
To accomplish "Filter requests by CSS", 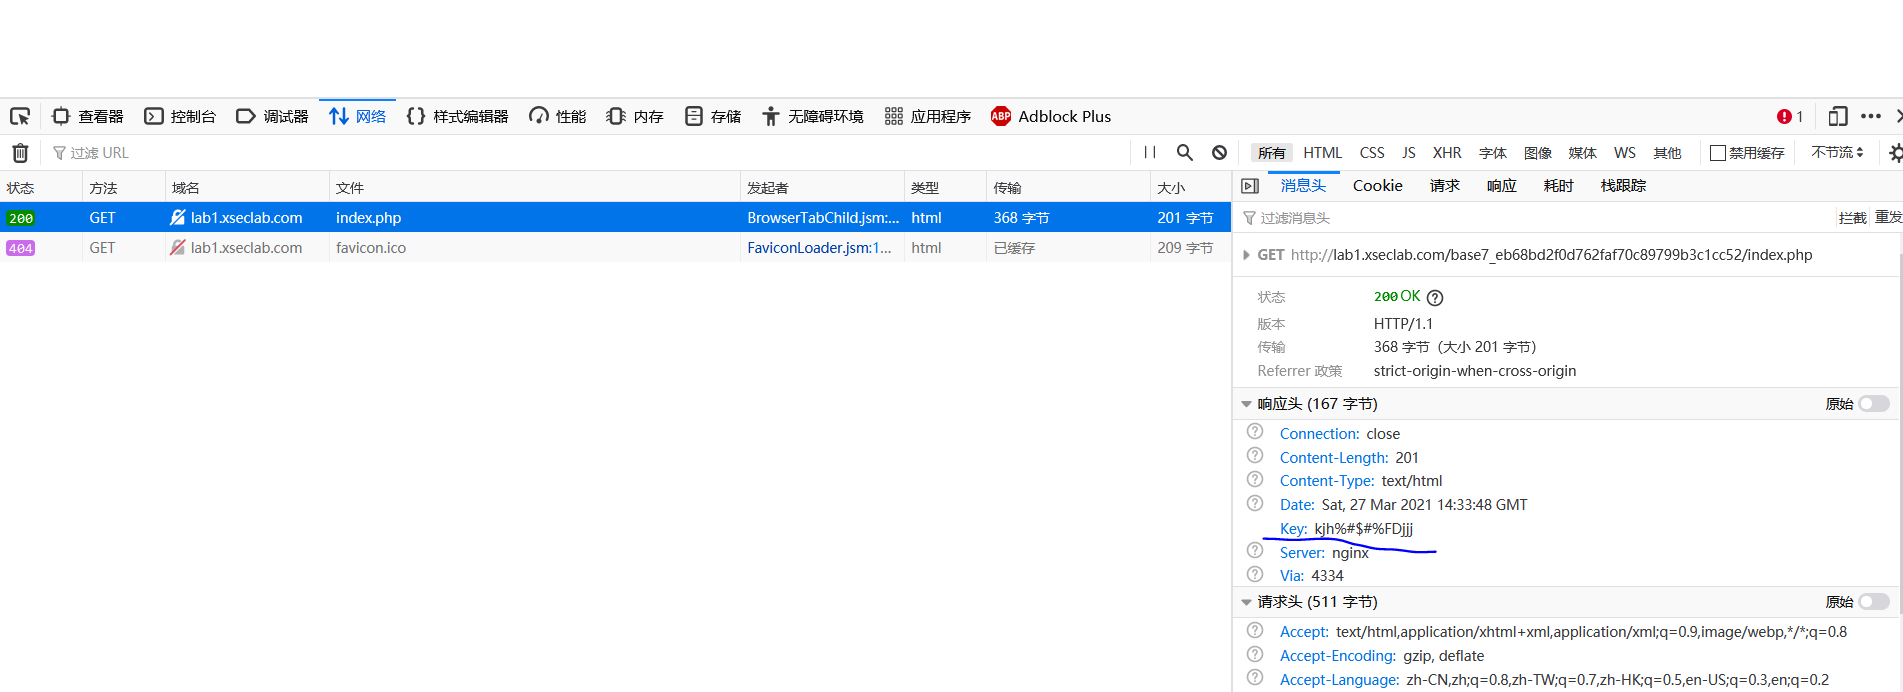I will point(1372,153).
